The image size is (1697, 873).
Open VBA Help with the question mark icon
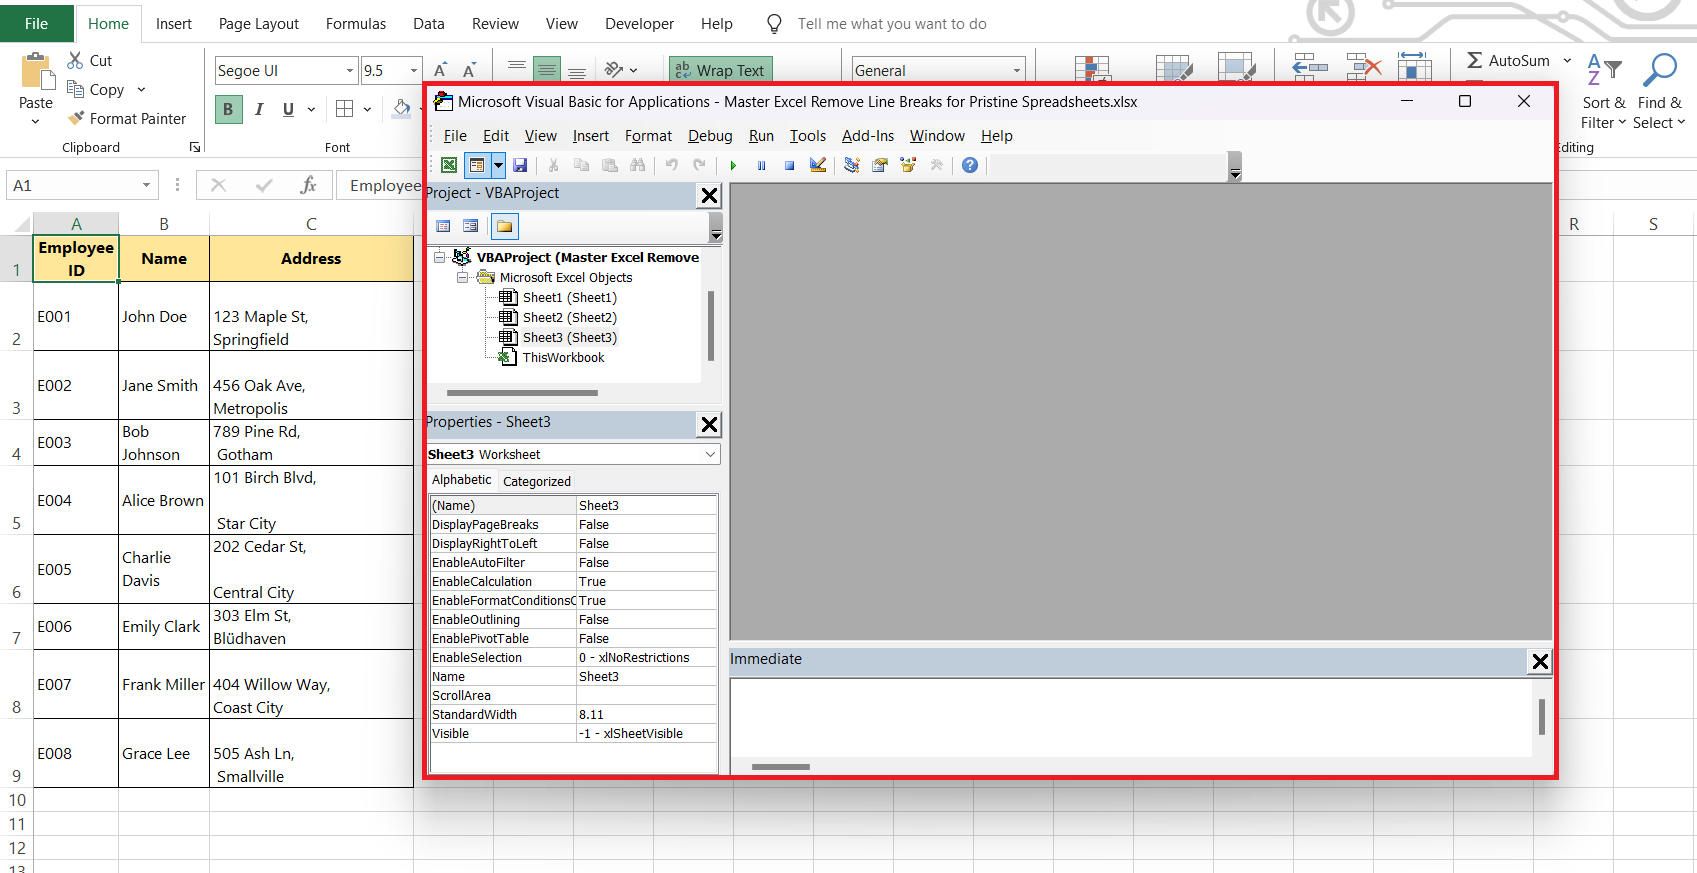tap(969, 165)
